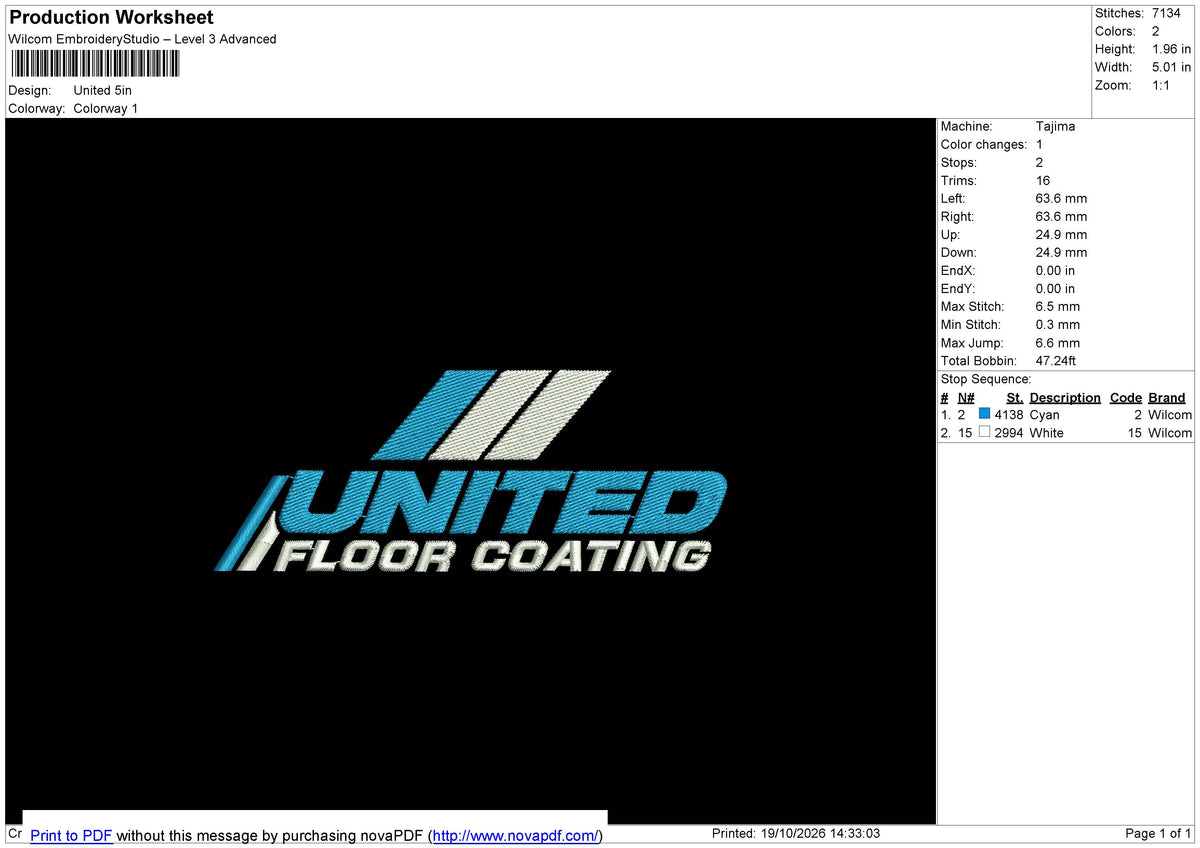Select the Page 1 of 1 footer text
Viewport: 1200px width, 848px height.
(1158, 833)
